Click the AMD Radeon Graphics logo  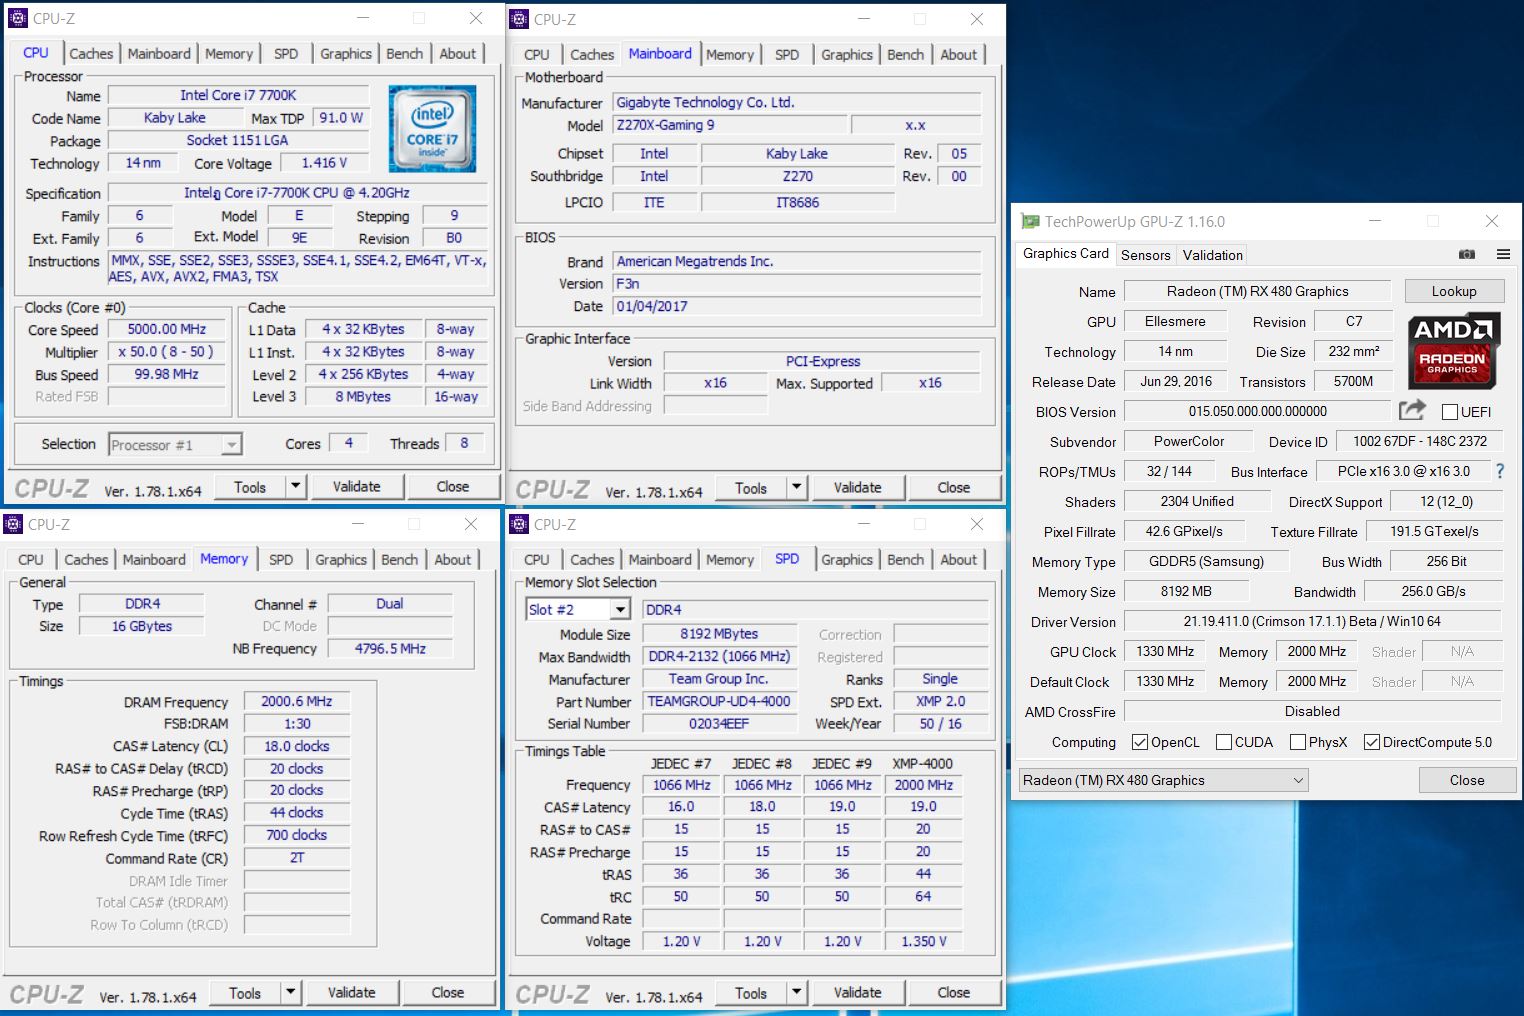[x=1452, y=351]
